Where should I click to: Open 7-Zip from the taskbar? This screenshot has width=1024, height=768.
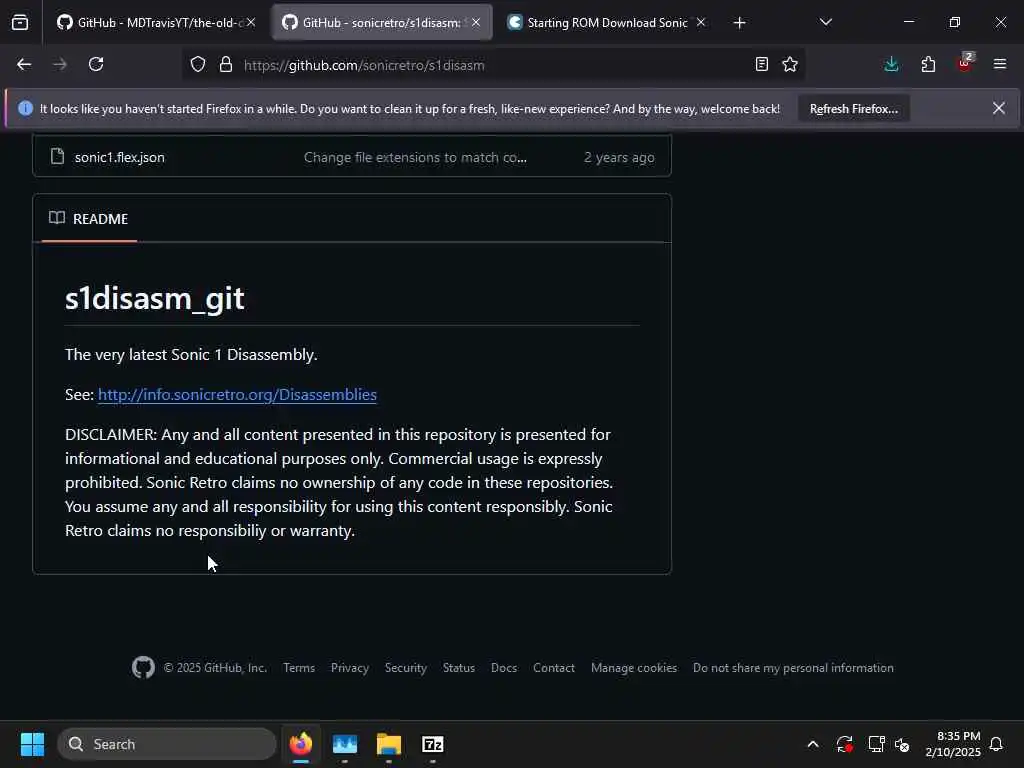pos(432,744)
